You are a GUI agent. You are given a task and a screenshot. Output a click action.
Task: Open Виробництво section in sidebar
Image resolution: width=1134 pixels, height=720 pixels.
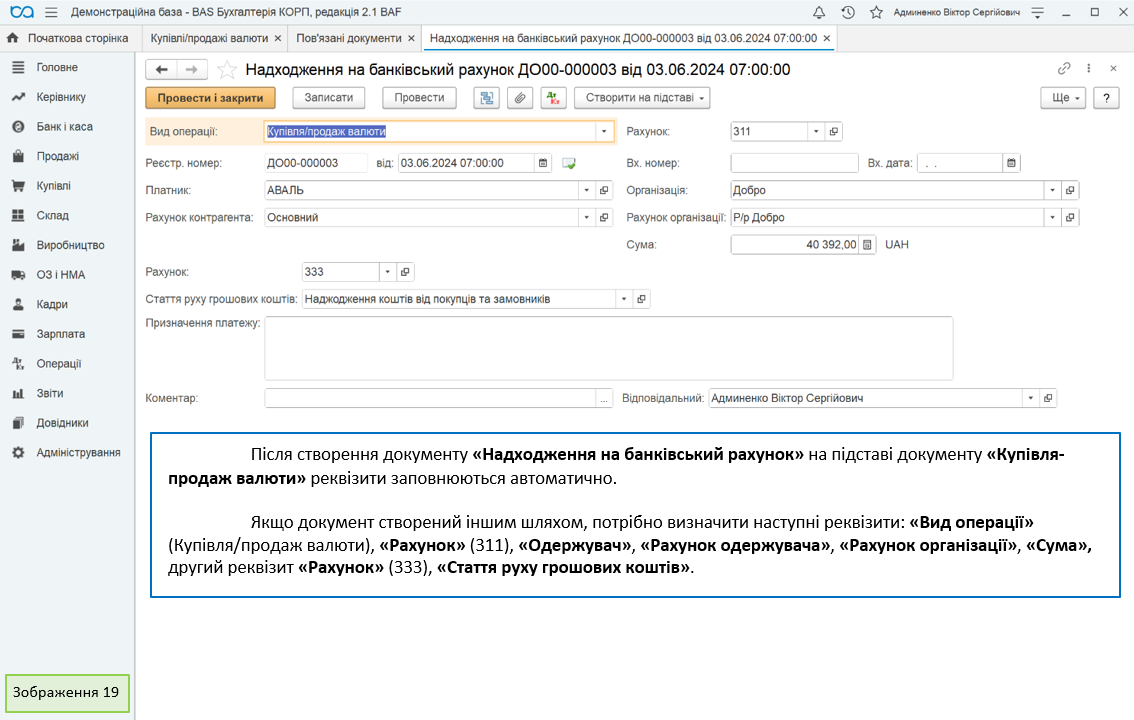(70, 245)
